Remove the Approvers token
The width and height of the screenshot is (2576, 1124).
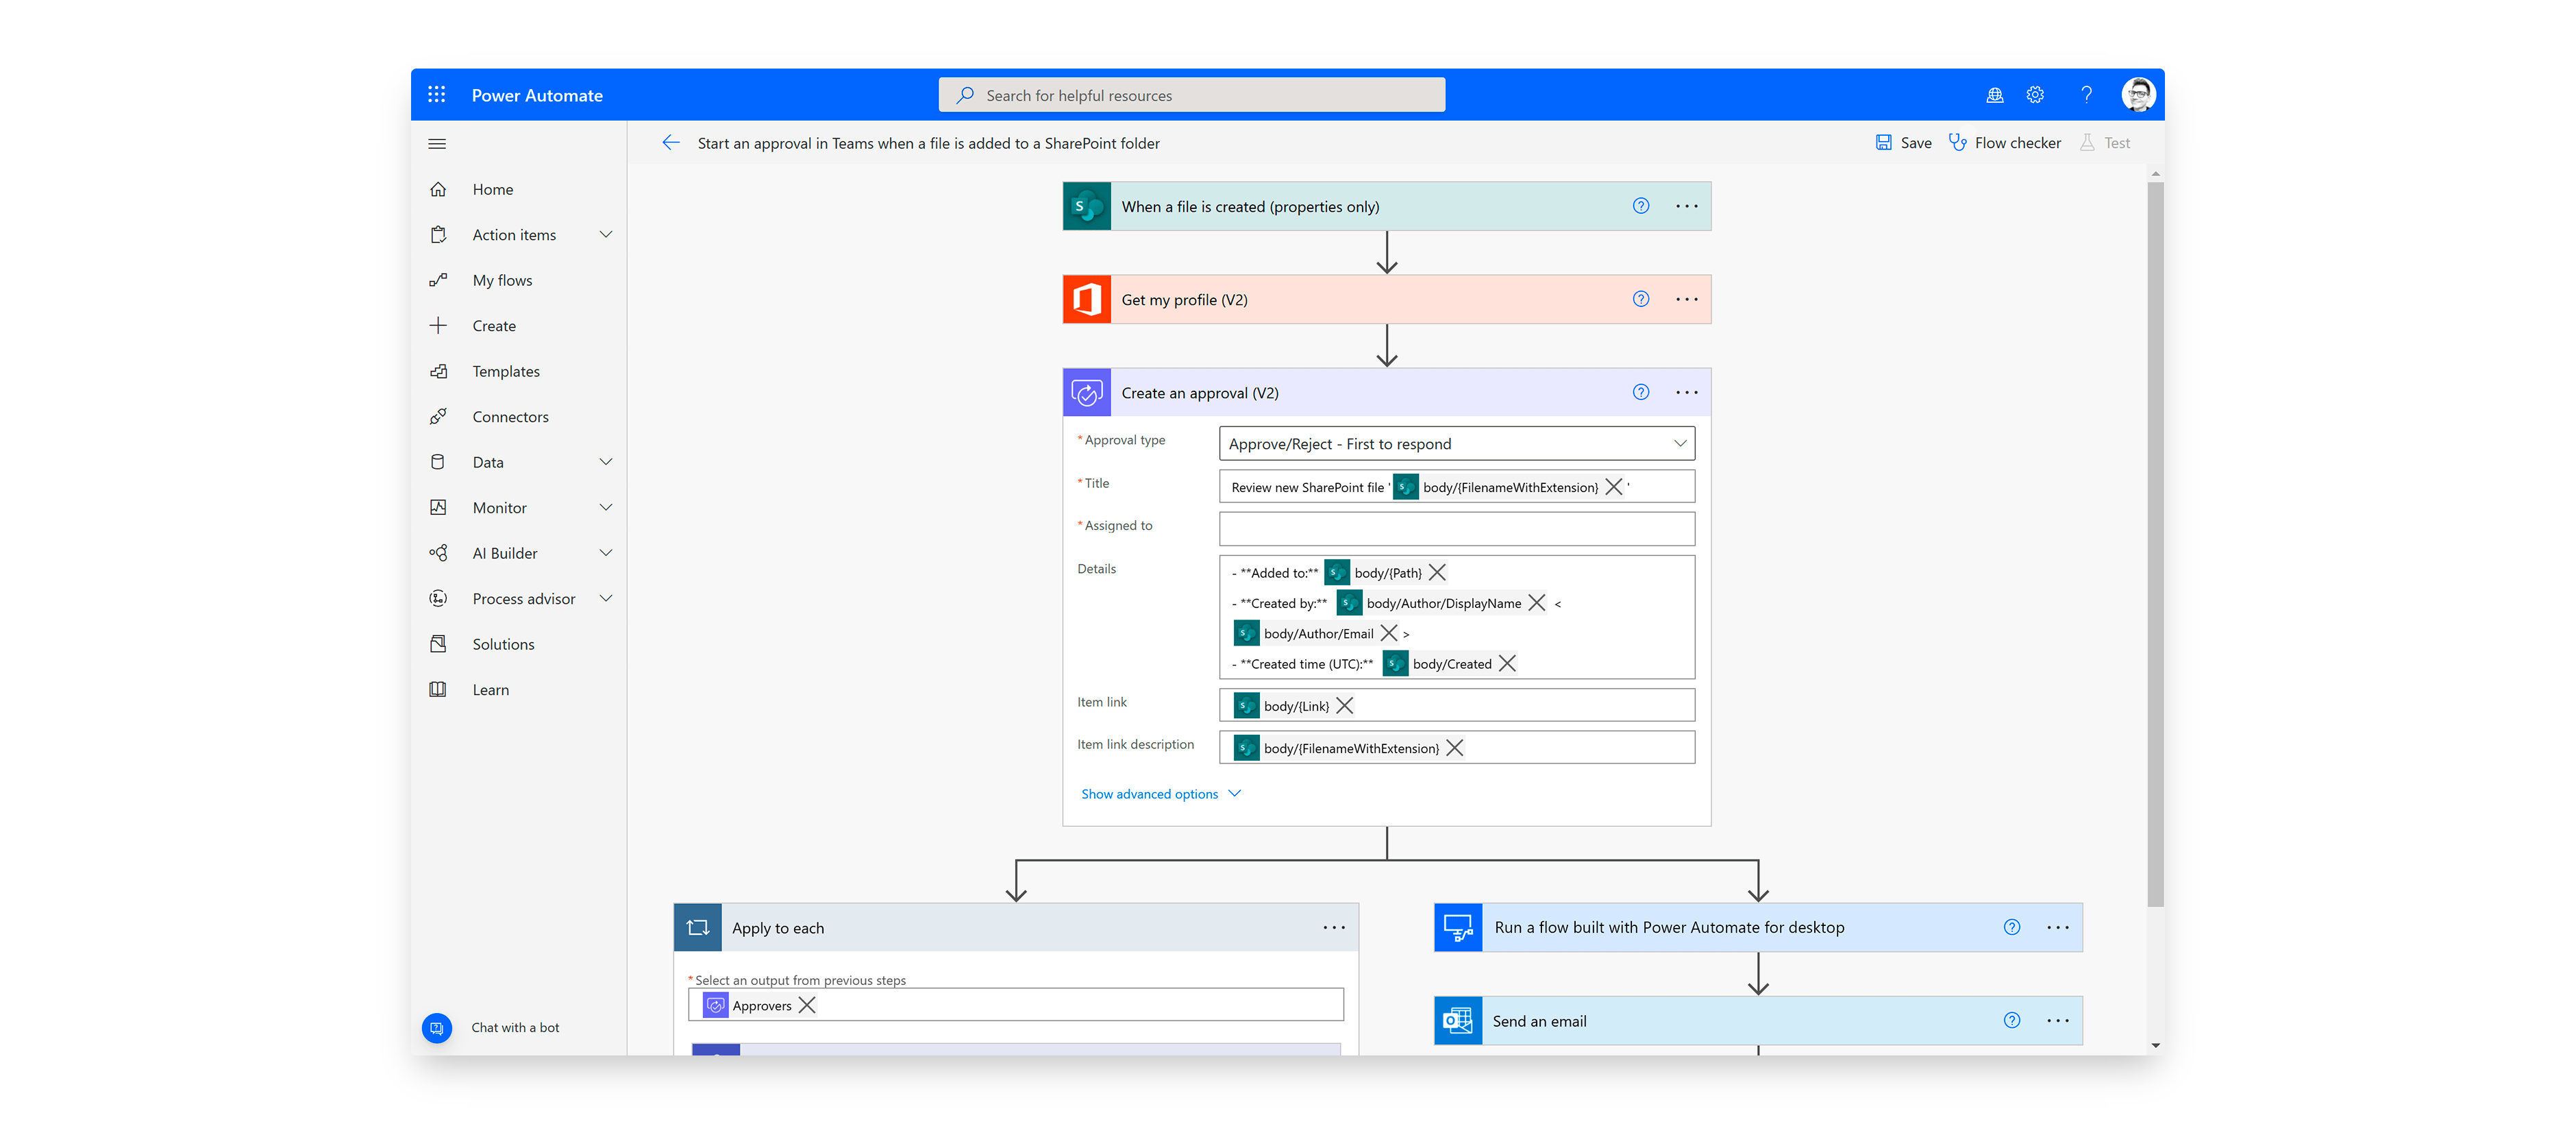click(807, 1005)
